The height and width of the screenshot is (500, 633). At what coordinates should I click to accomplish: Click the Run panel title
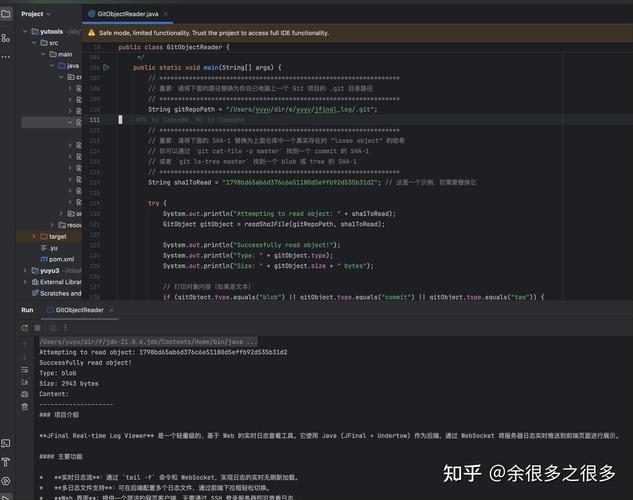point(27,310)
